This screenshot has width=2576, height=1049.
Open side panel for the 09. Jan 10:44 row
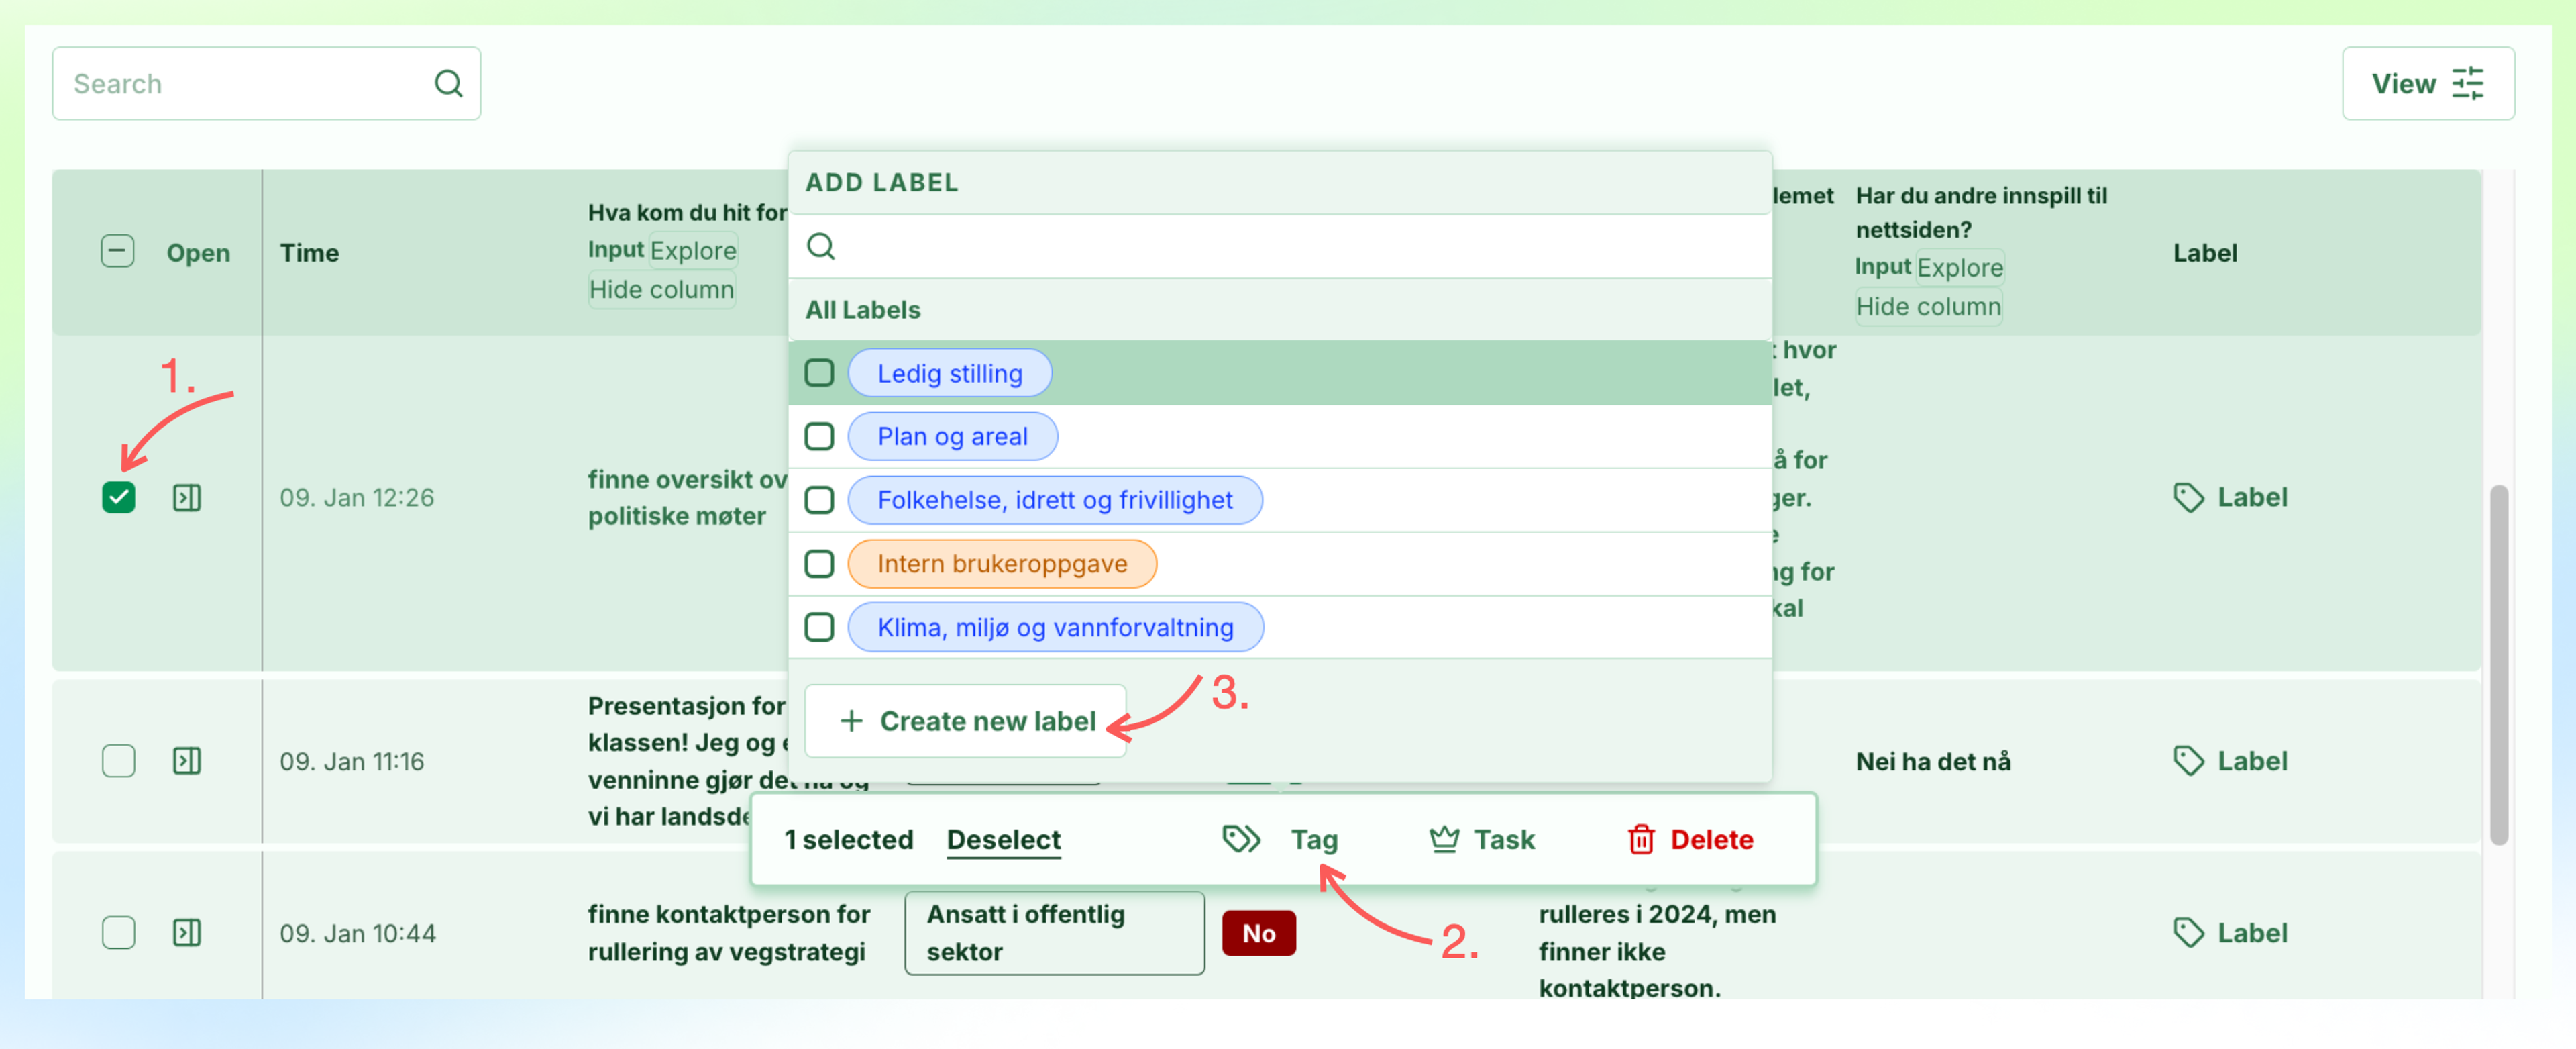pyautogui.click(x=187, y=933)
